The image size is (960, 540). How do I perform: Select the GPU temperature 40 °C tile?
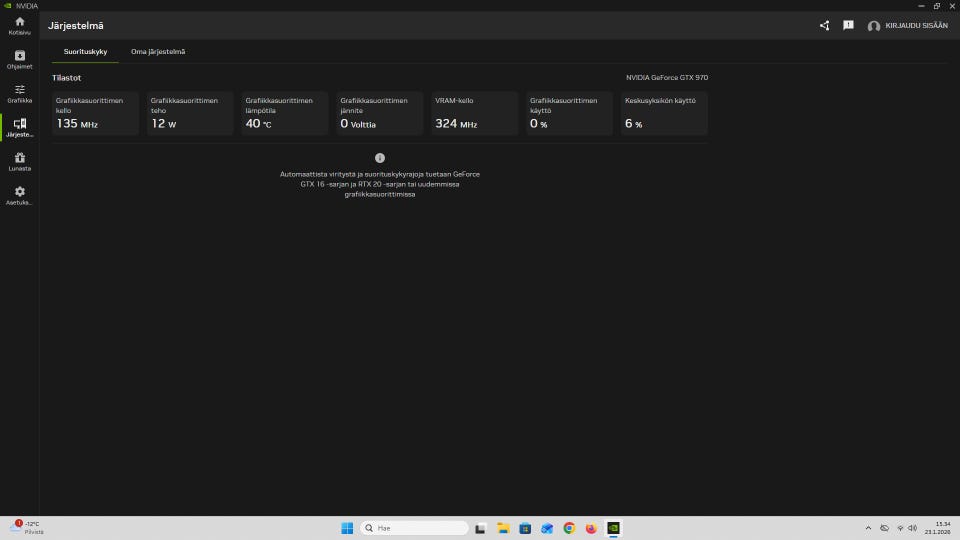coord(284,113)
